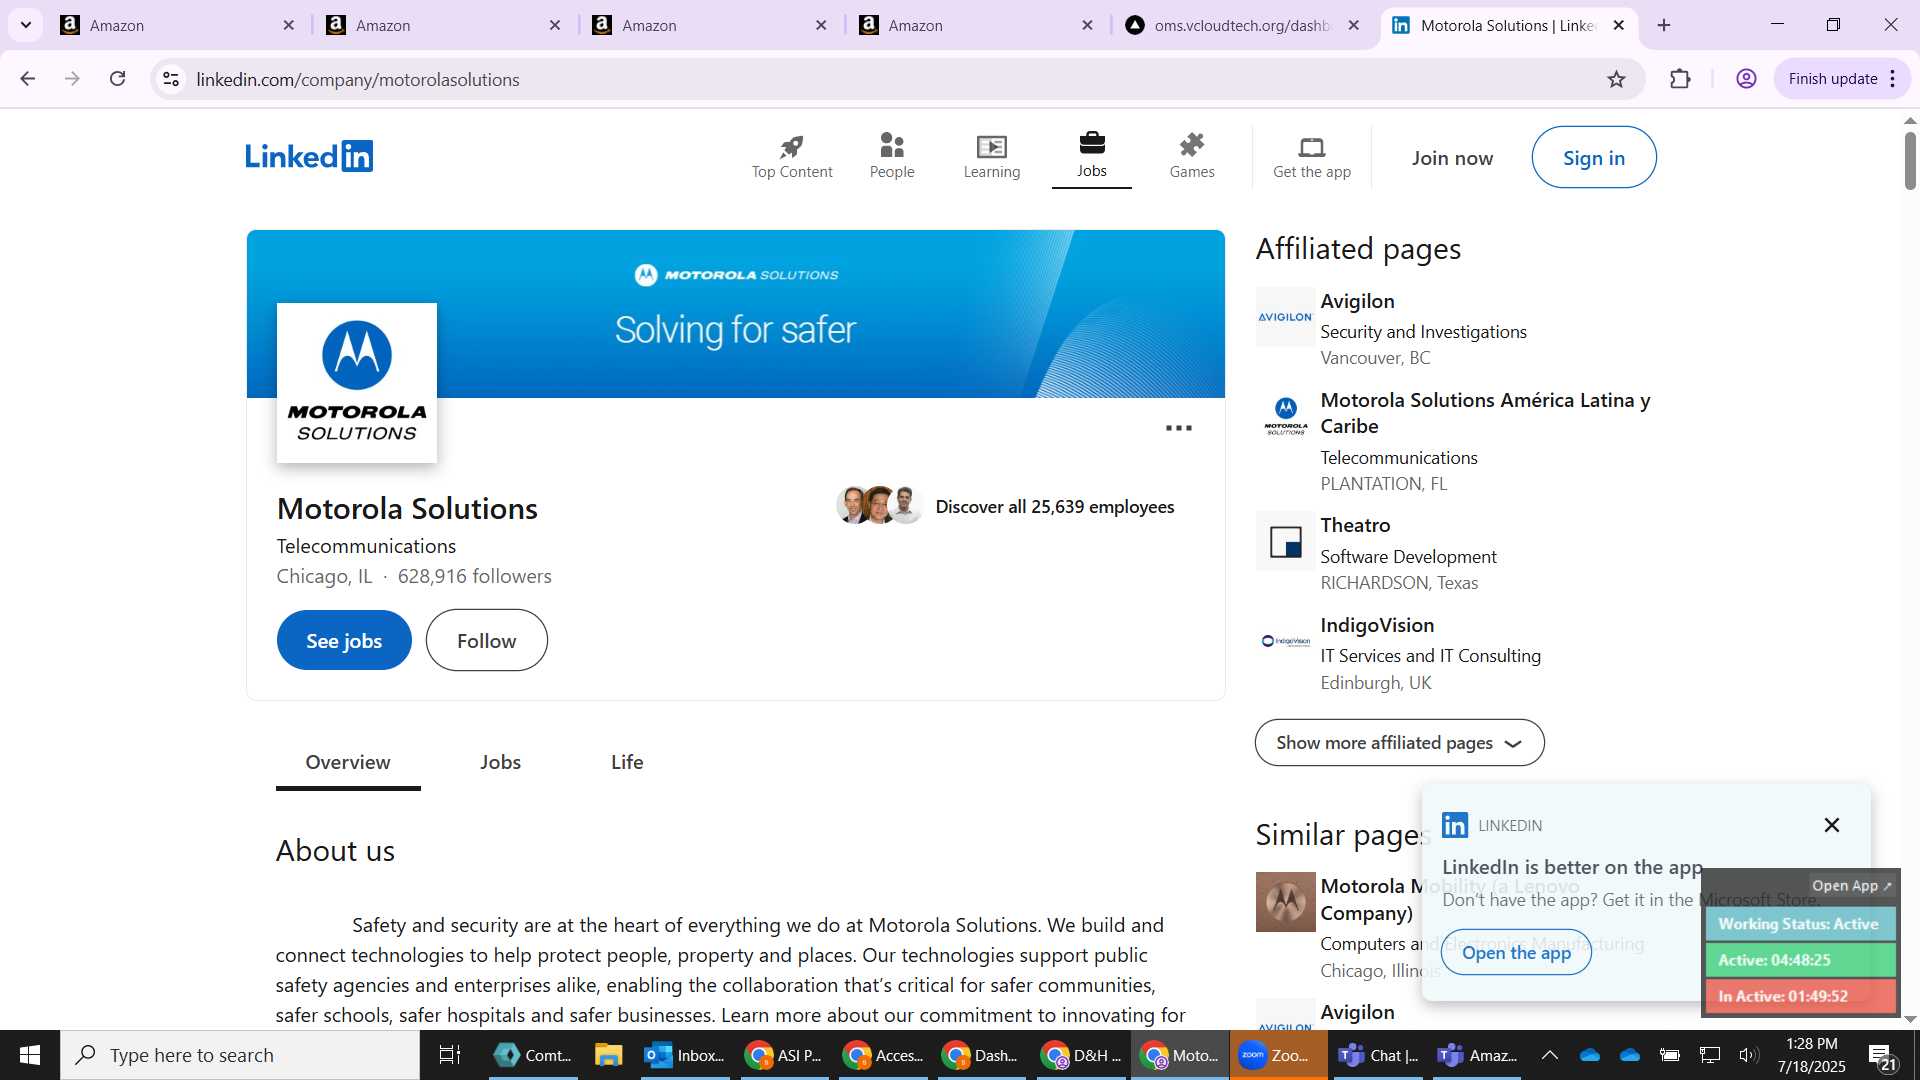Switch to the first Amazon browser tab
The image size is (1920, 1080).
(x=180, y=25)
